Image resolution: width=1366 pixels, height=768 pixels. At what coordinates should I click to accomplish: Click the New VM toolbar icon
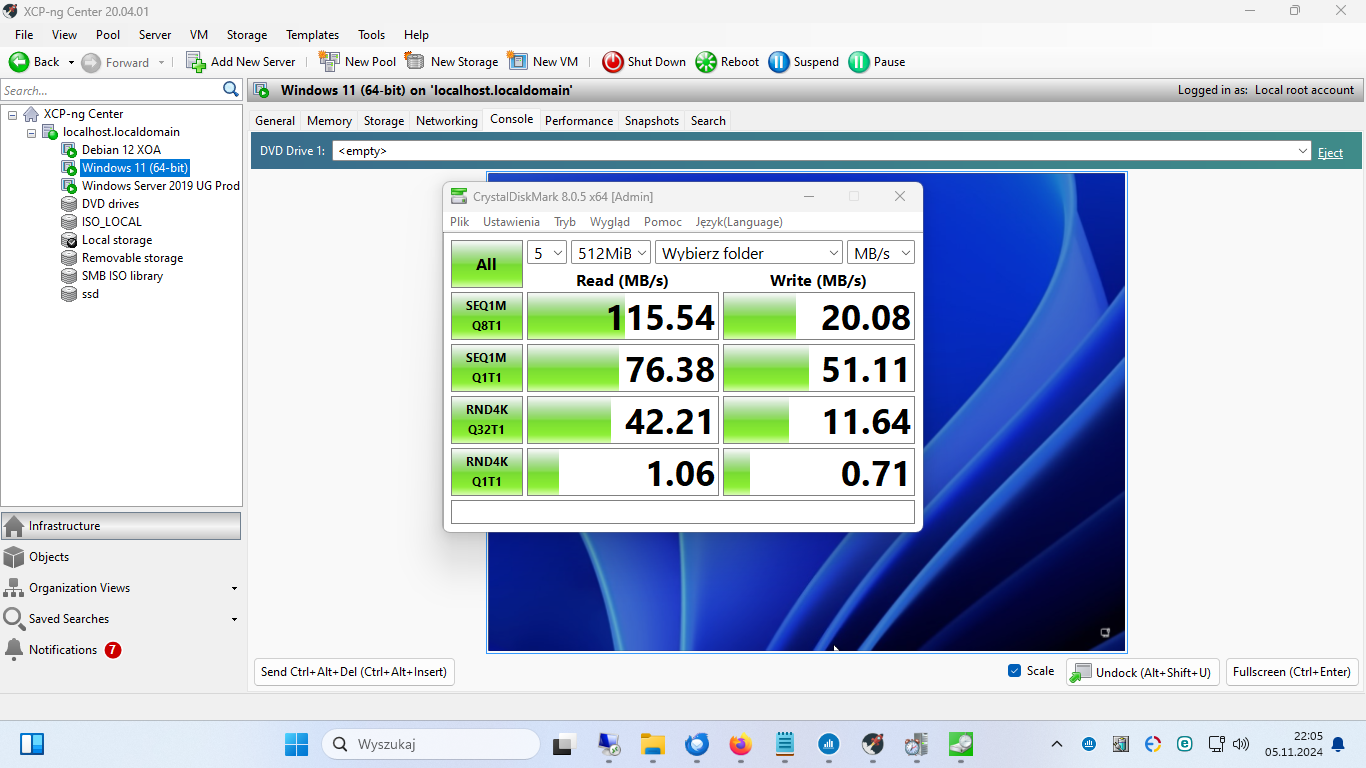coord(517,62)
